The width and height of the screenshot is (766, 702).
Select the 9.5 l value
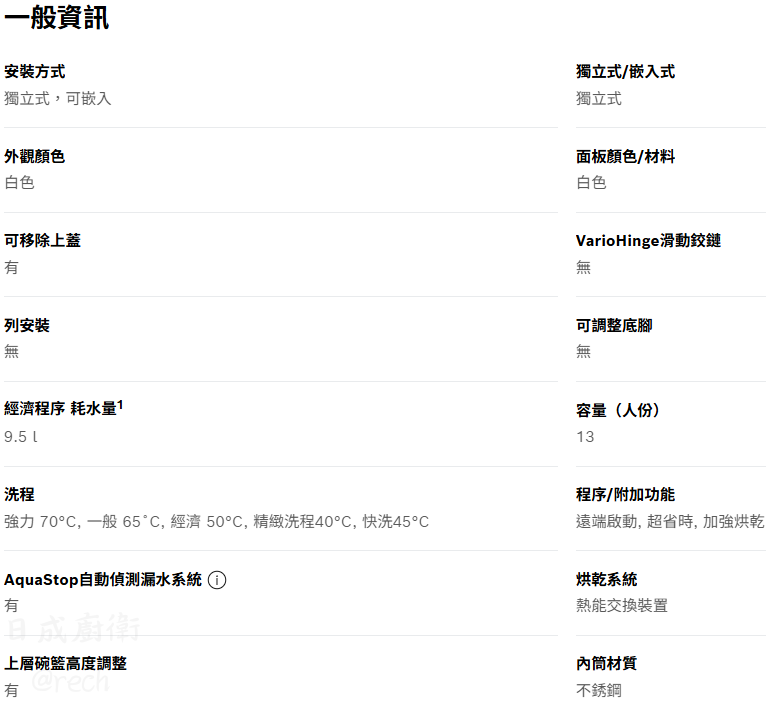21,437
